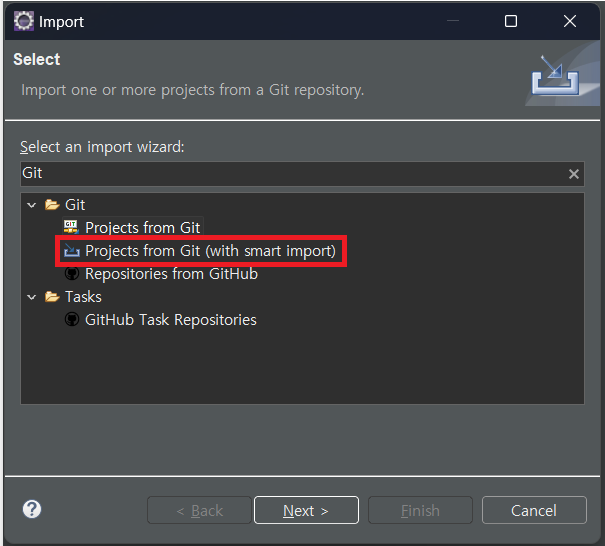Select Projects from Git (with smart import)
Screen dimensions: 605x546
coord(210,251)
